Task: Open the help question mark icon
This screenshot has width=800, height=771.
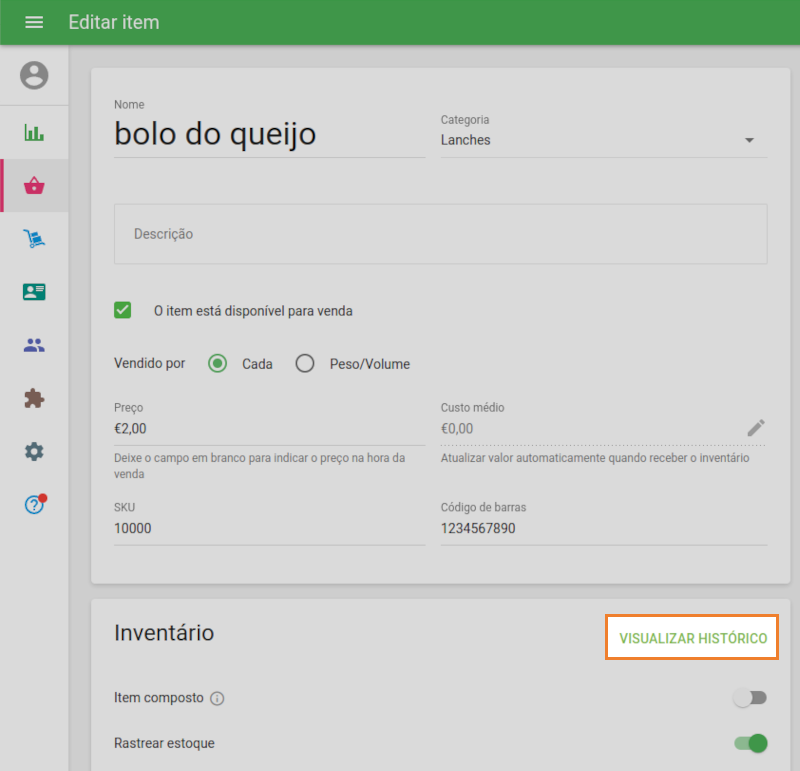Action: [33, 504]
